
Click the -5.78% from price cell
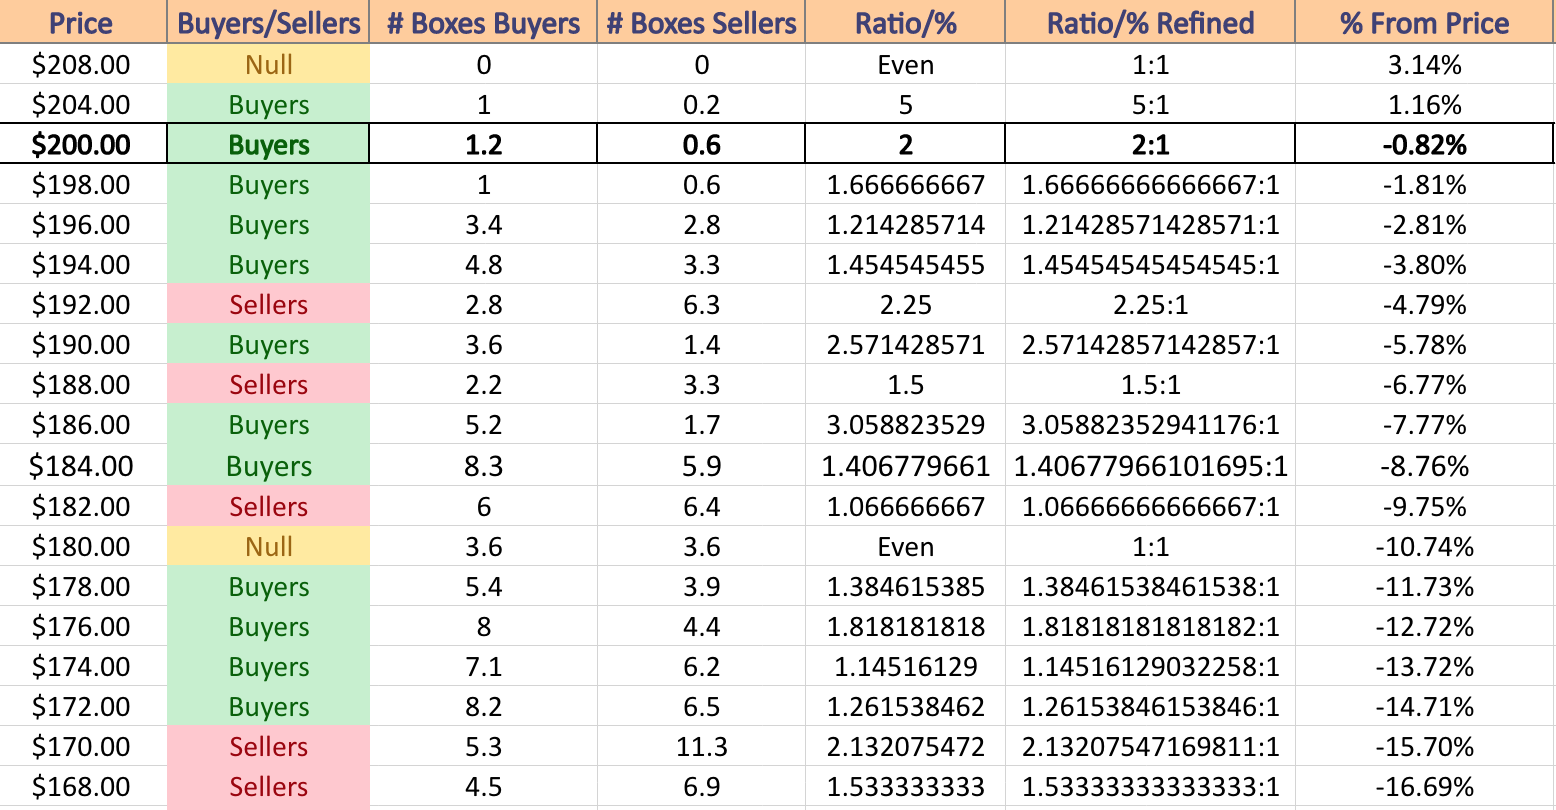[x=1425, y=345]
